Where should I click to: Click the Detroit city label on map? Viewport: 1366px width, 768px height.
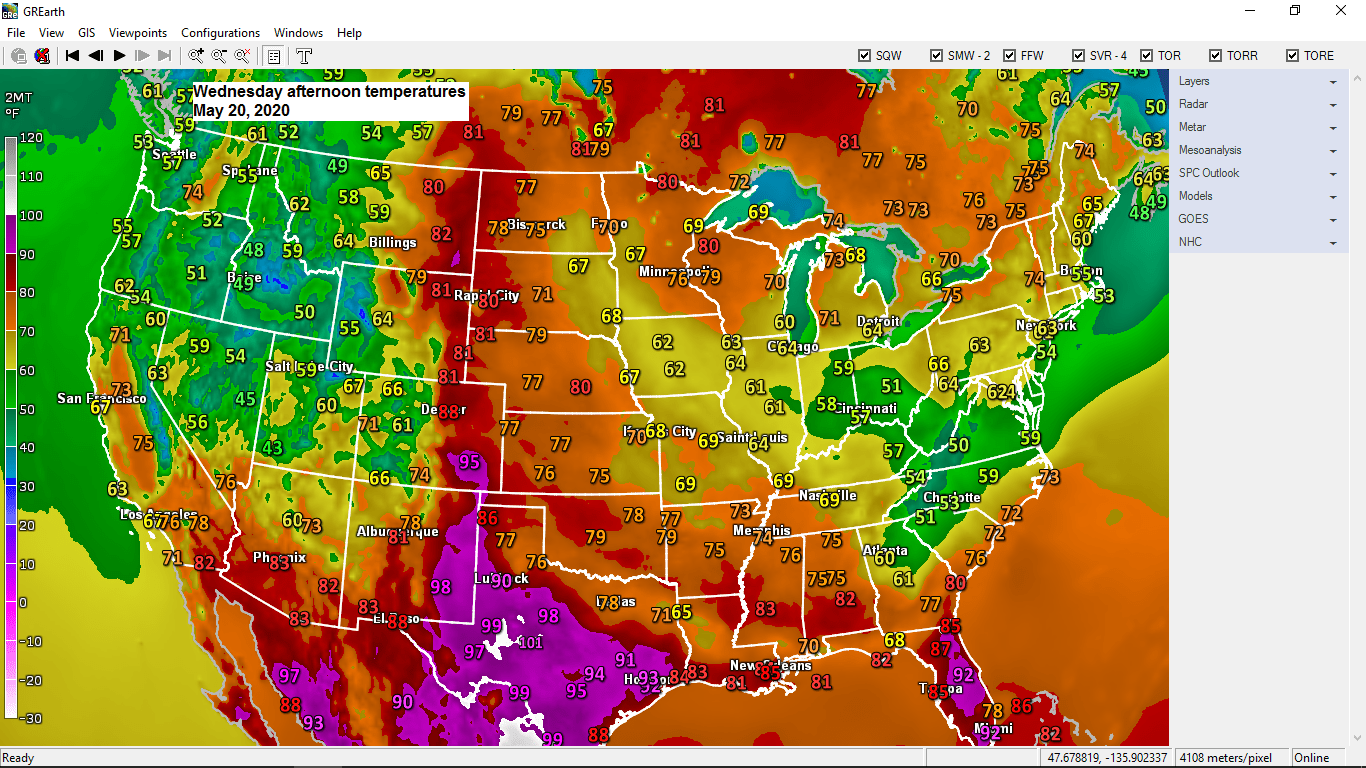coord(878,321)
